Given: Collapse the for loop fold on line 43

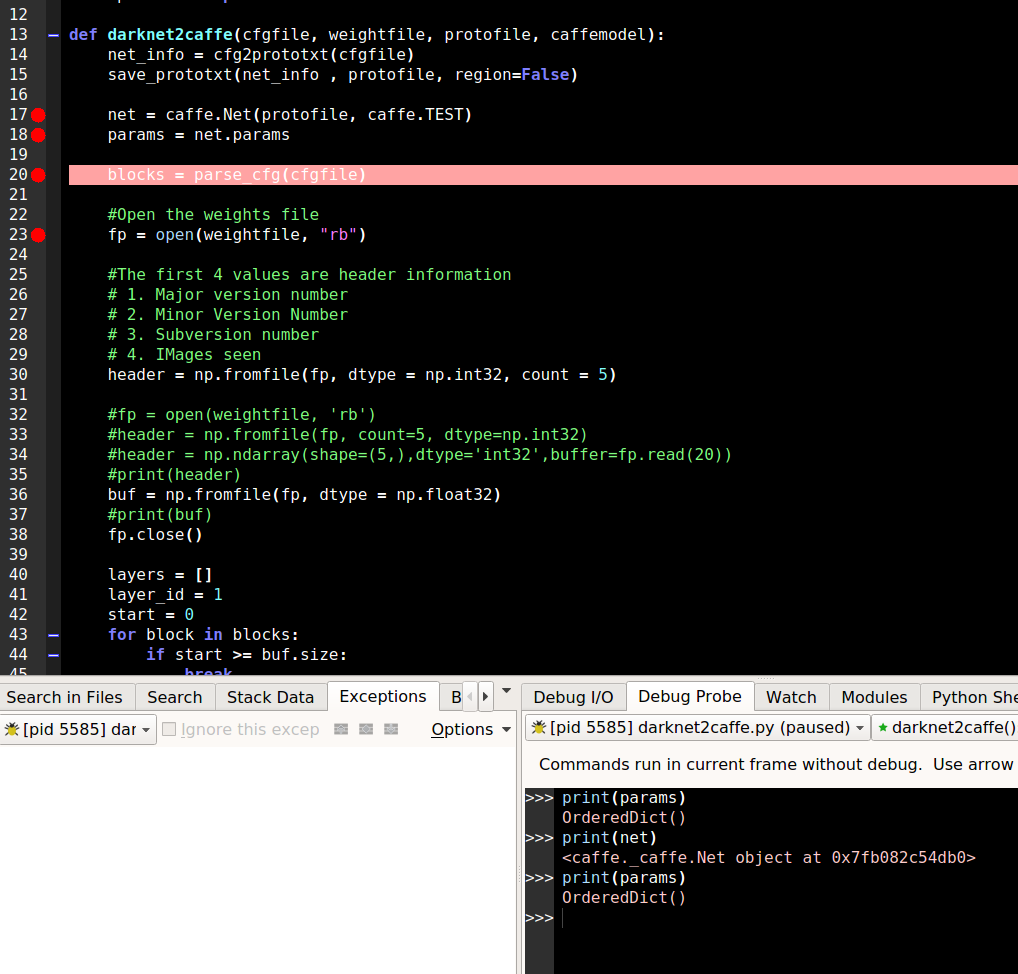Looking at the screenshot, I should (54, 635).
